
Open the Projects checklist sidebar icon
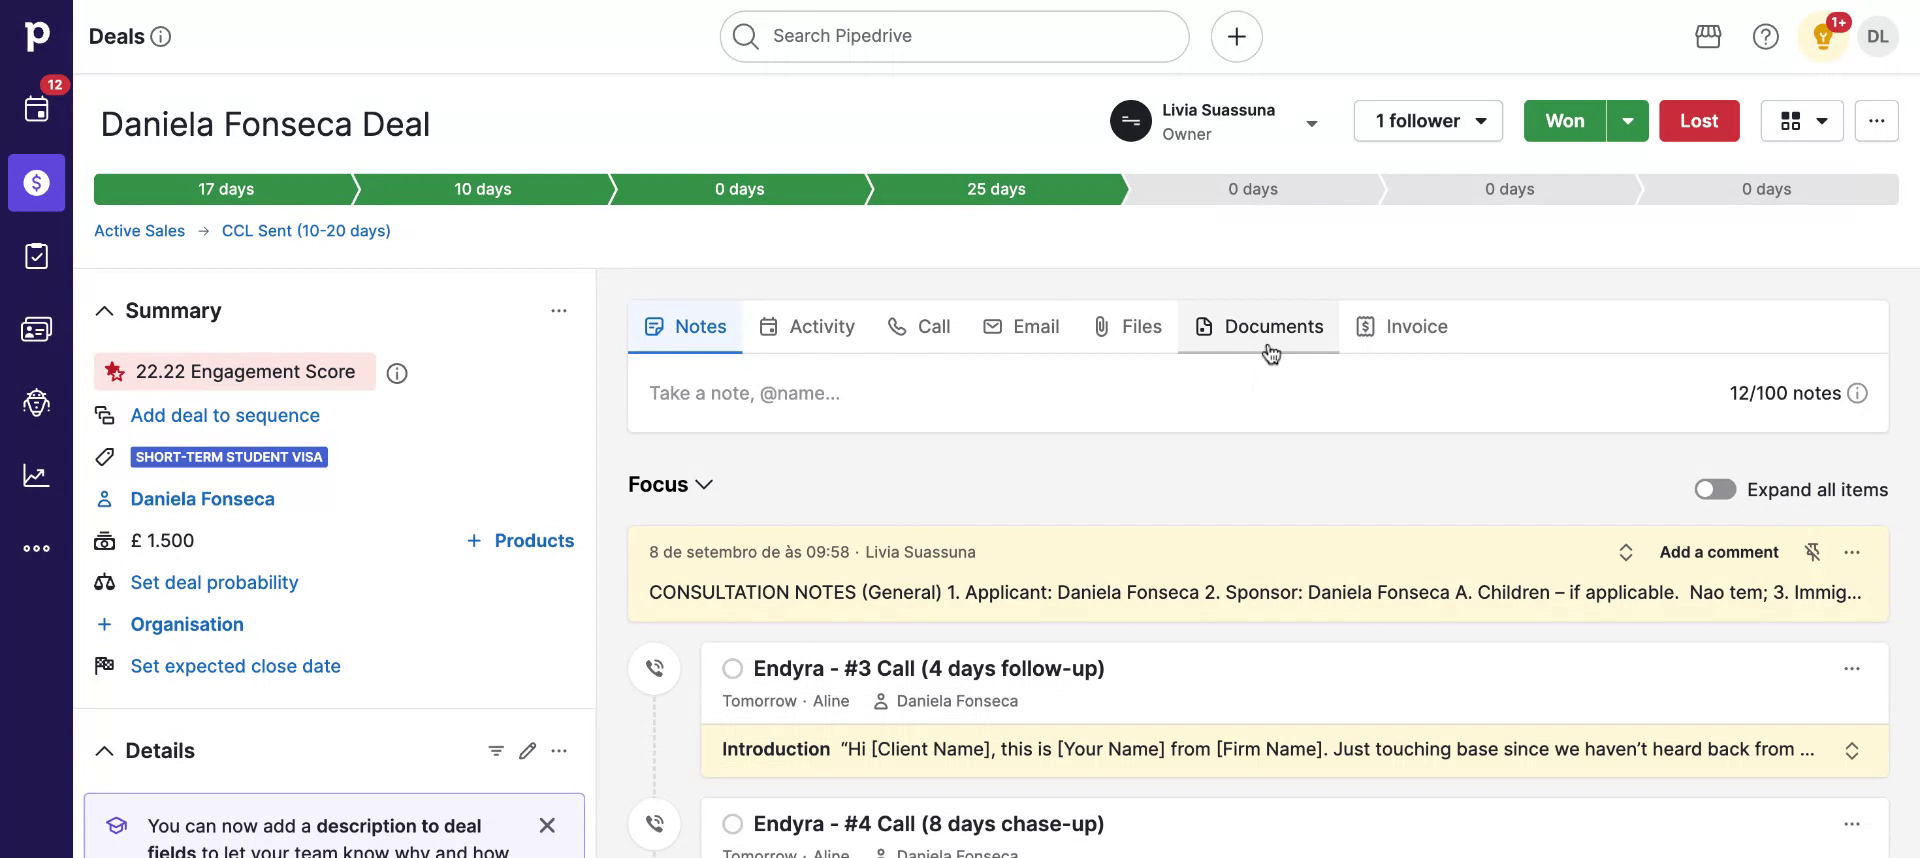[x=36, y=256]
